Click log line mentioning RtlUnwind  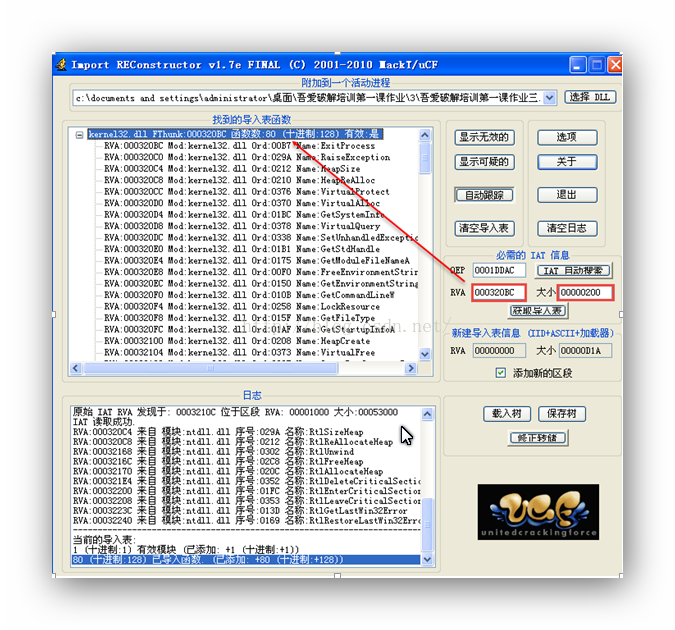click(214, 452)
